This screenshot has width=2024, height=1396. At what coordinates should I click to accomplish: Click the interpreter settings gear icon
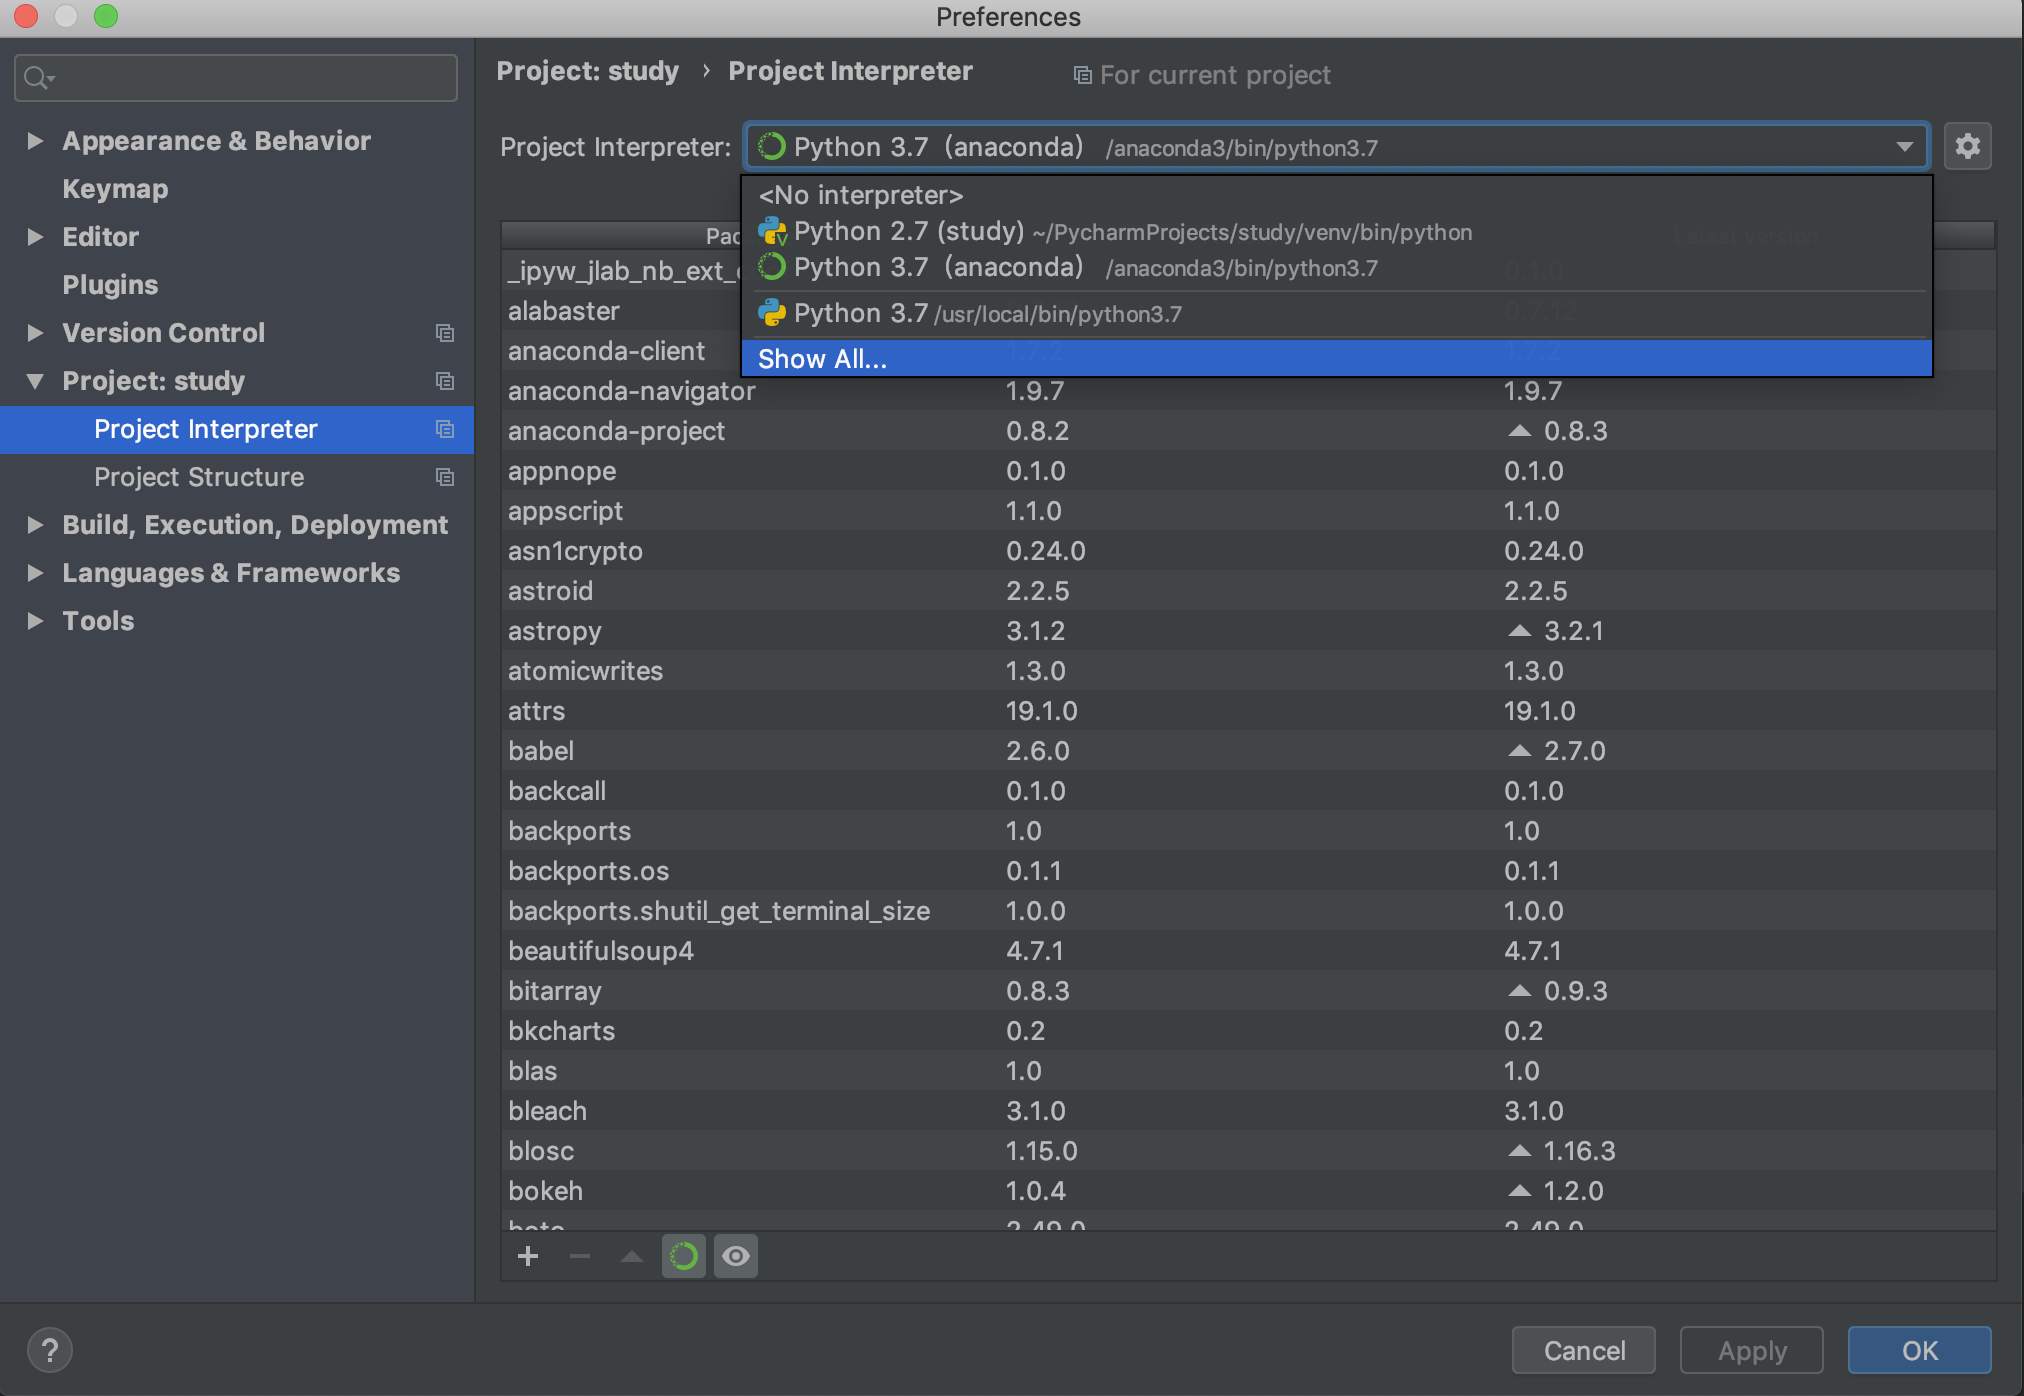1967,147
